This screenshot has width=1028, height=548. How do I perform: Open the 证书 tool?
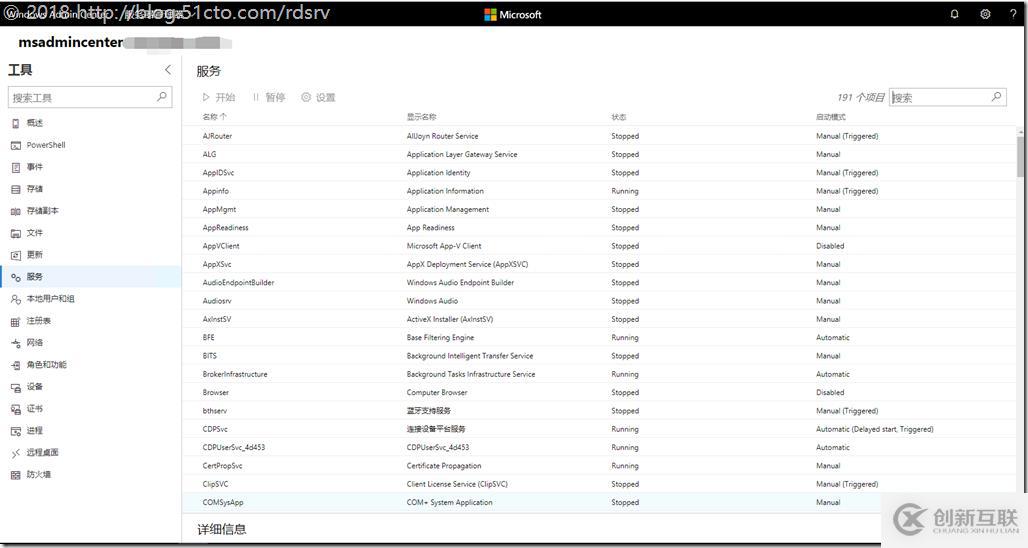pos(91,408)
